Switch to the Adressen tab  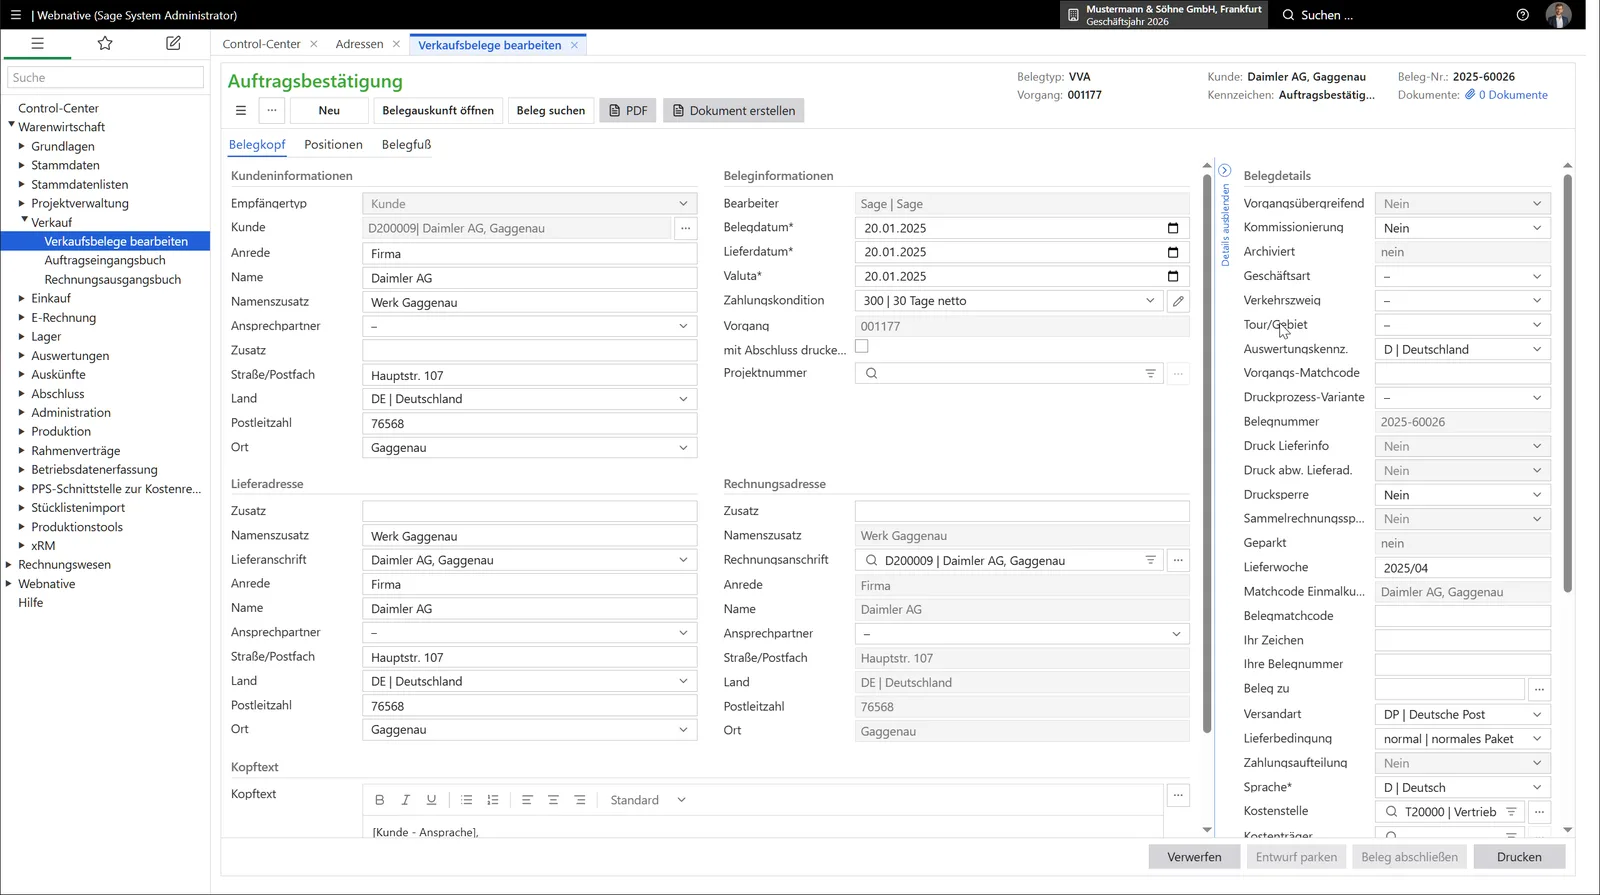[x=360, y=44]
